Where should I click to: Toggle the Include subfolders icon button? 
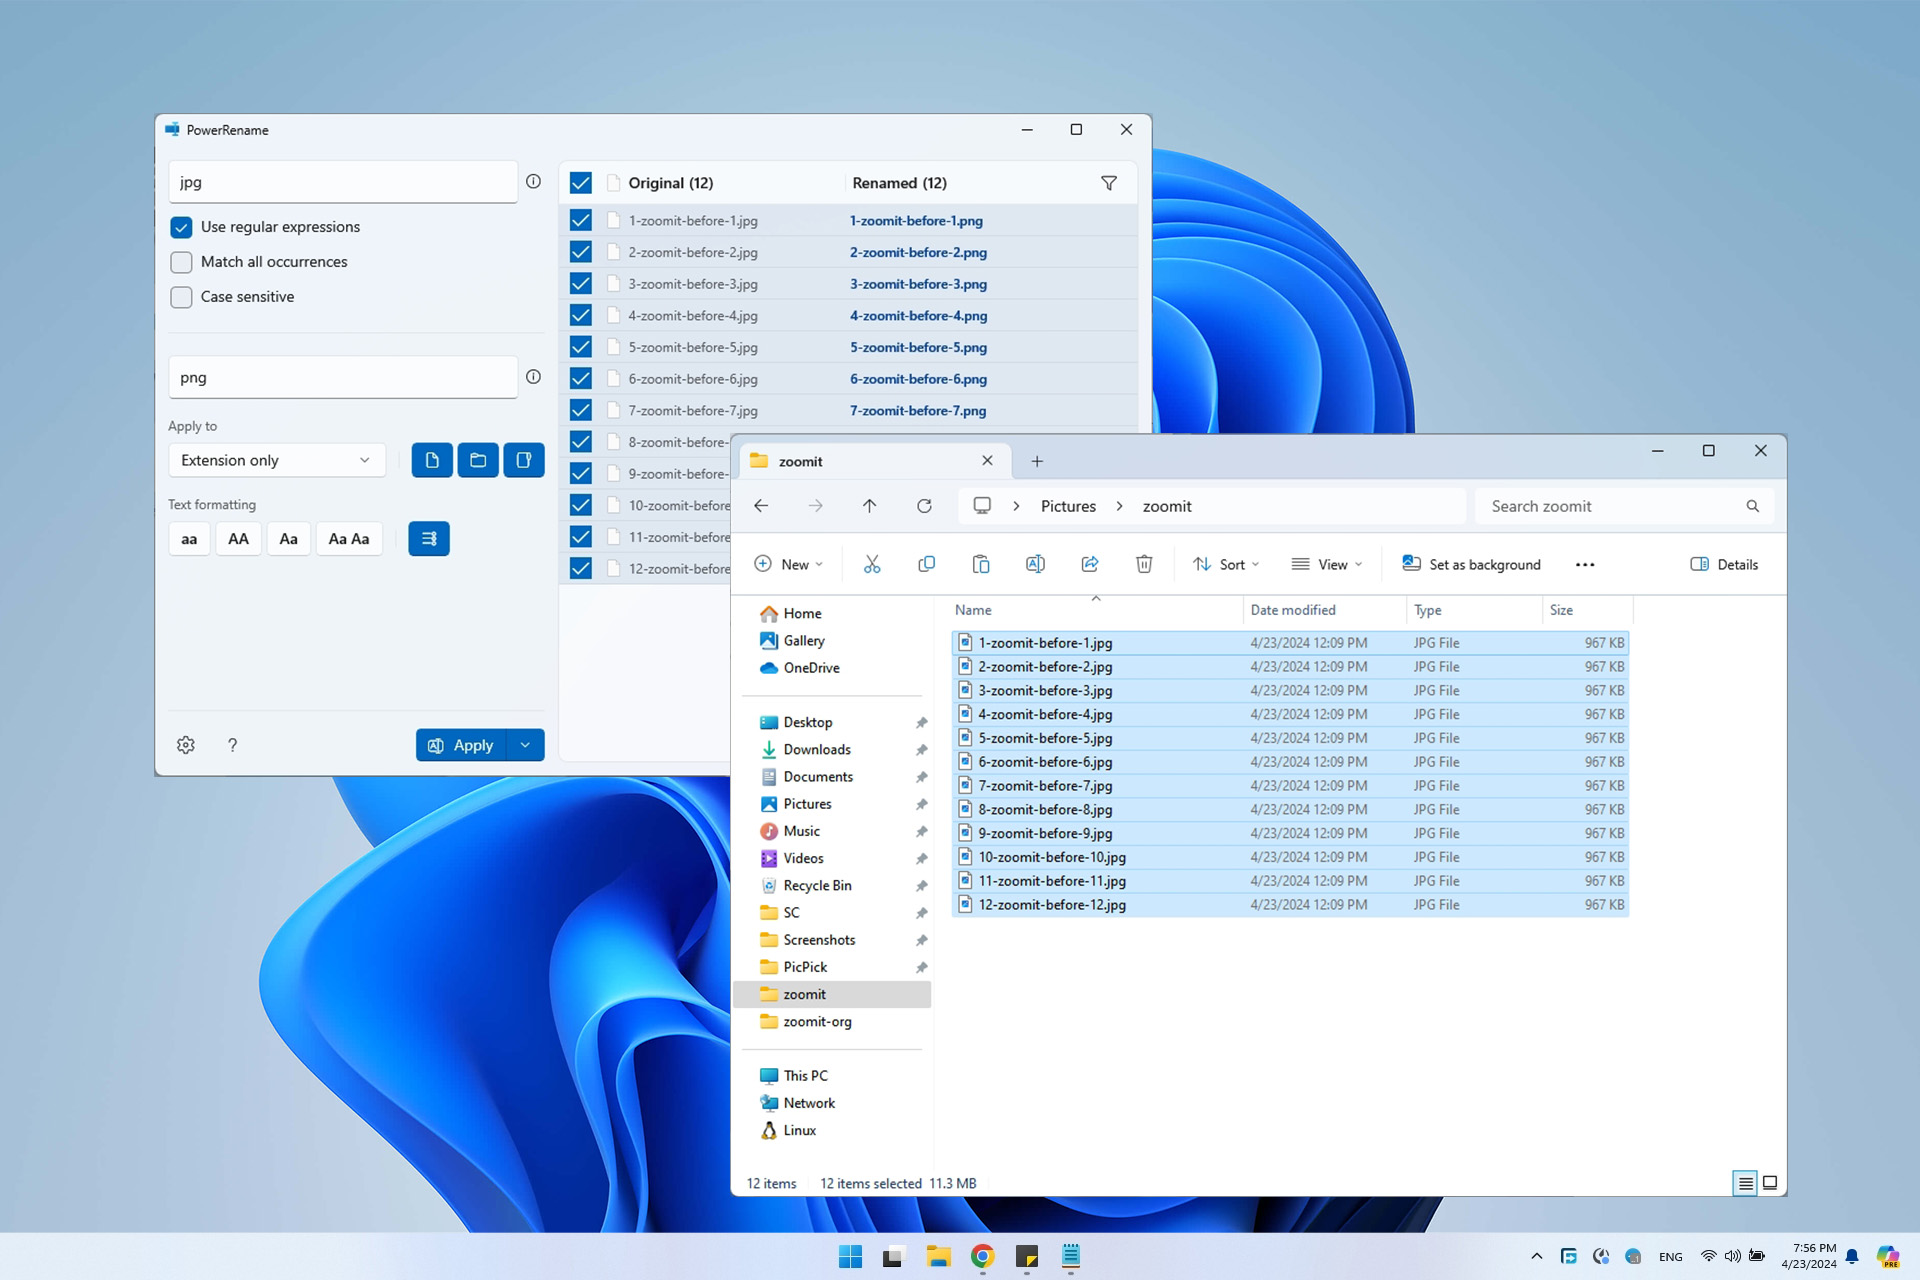click(523, 460)
